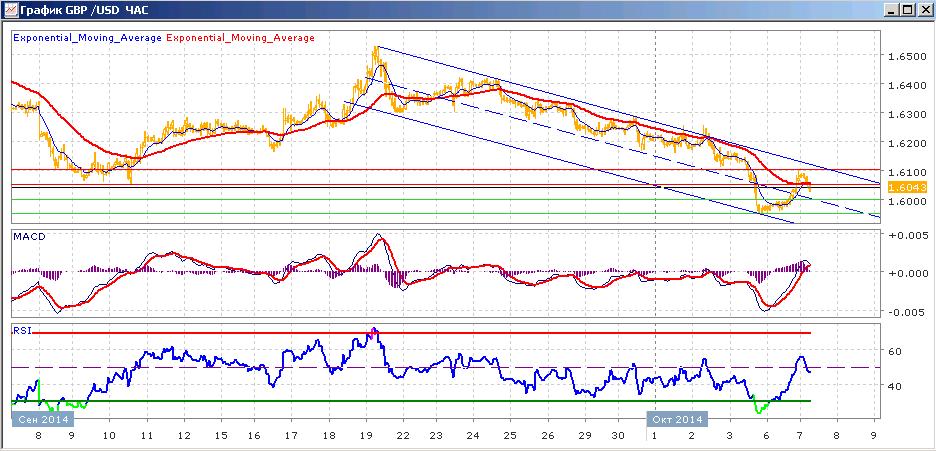Click the 1.6100 price axis label
Image resolution: width=936 pixels, height=451 pixels.
coord(908,172)
